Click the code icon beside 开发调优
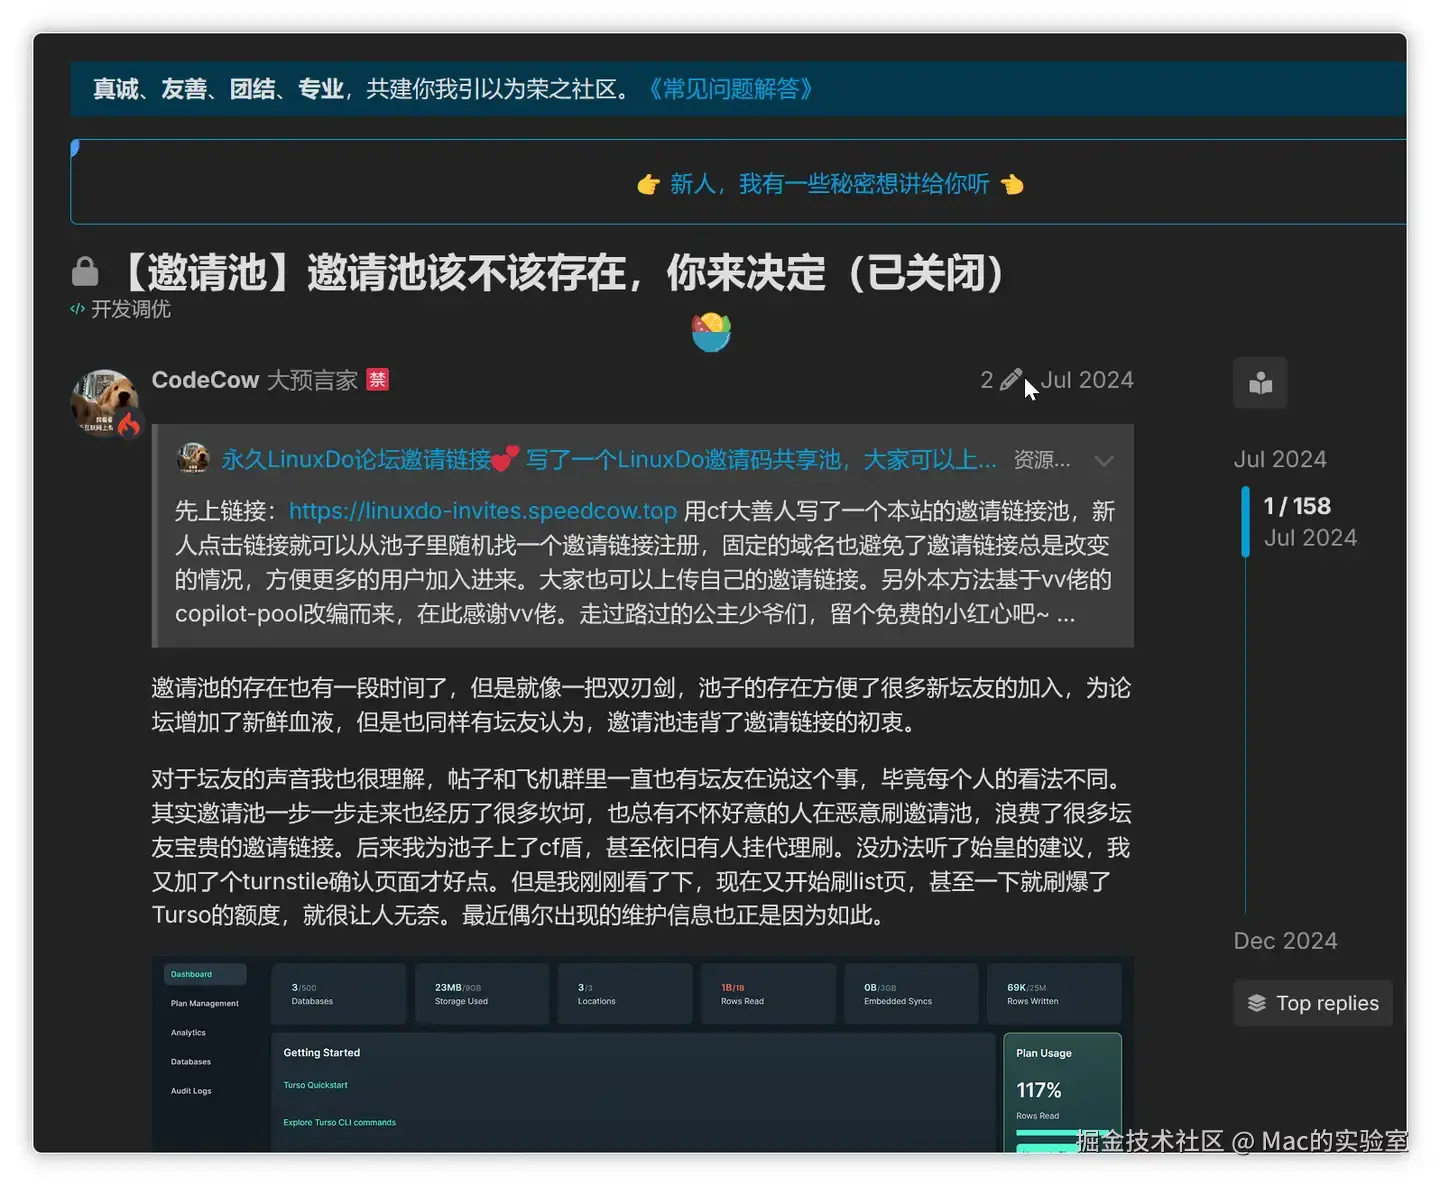1440x1186 pixels. point(78,309)
